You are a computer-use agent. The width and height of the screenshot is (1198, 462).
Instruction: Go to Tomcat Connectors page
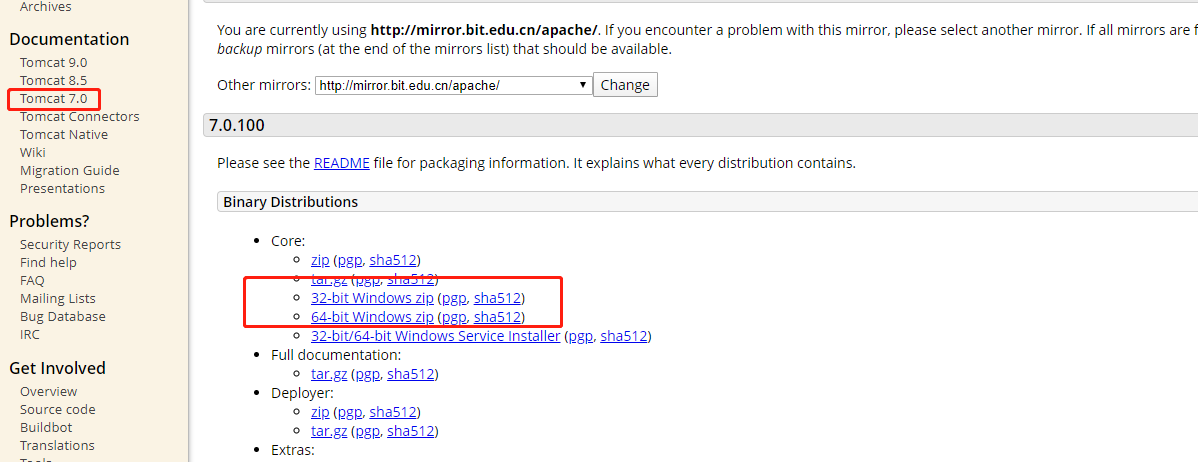click(79, 117)
